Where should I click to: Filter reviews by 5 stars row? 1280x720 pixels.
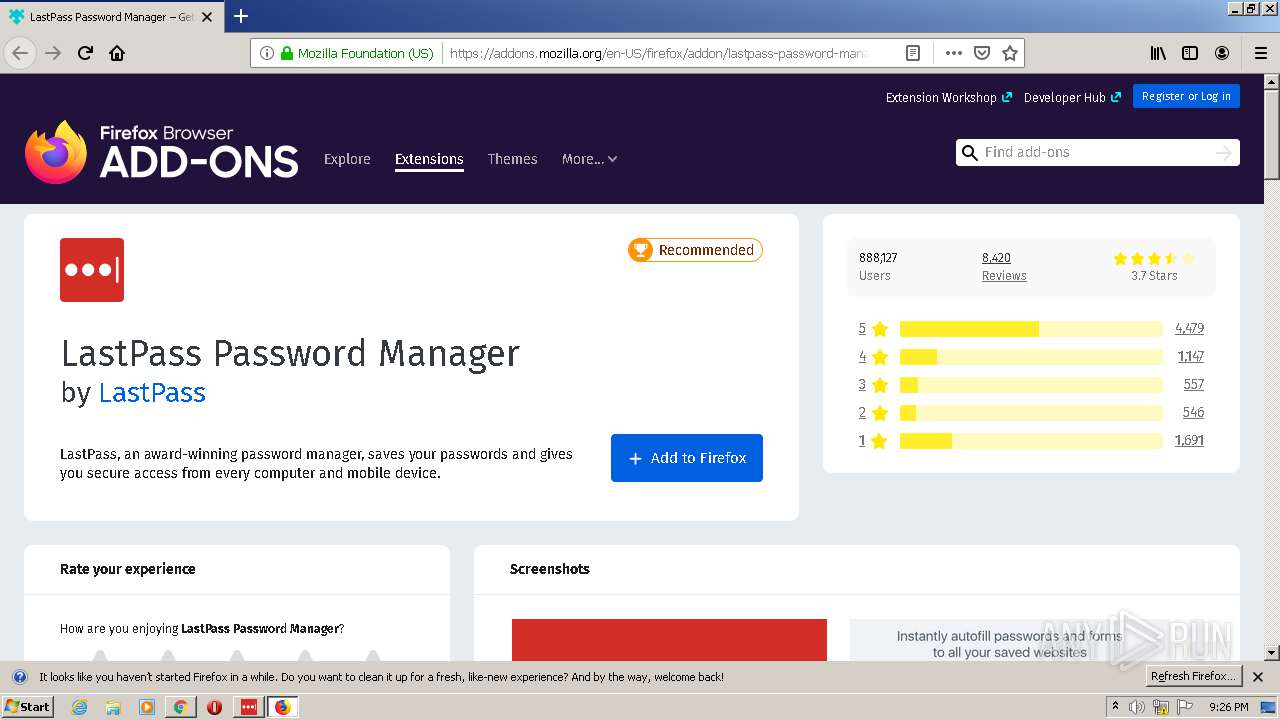click(x=1031, y=328)
